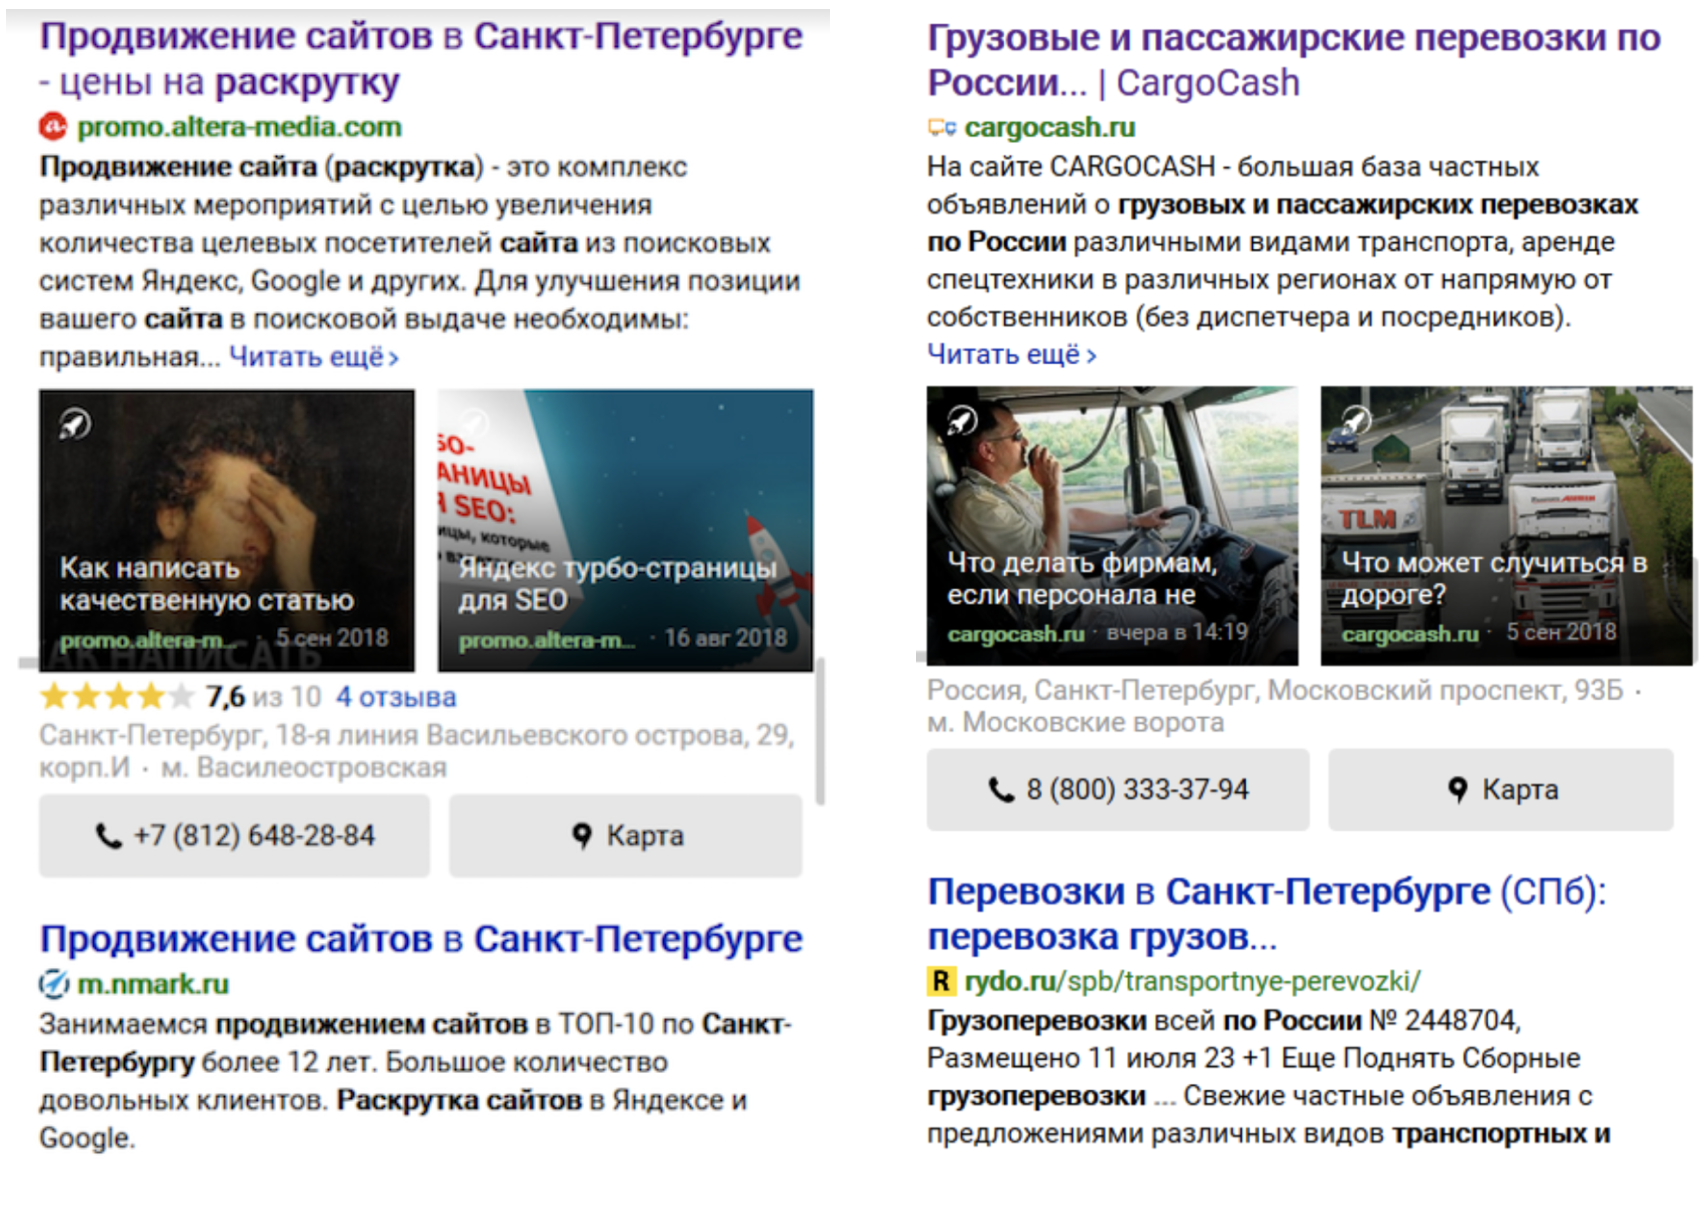Visit the promo.altera-media.com green URL

tap(240, 127)
